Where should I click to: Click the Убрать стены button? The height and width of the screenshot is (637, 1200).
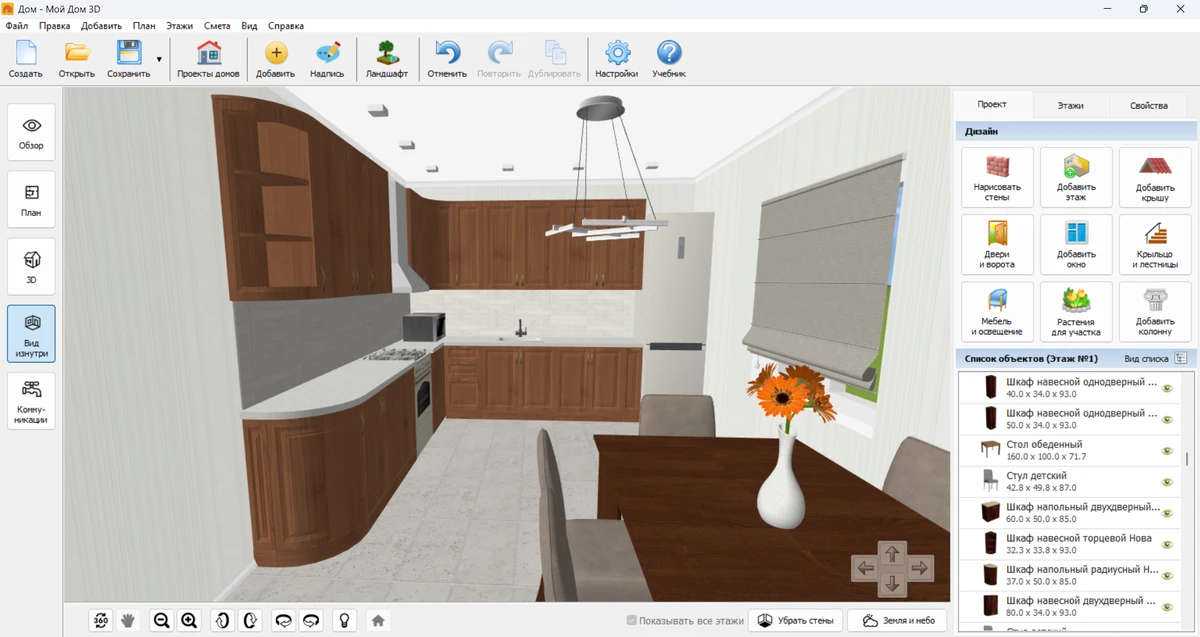796,621
